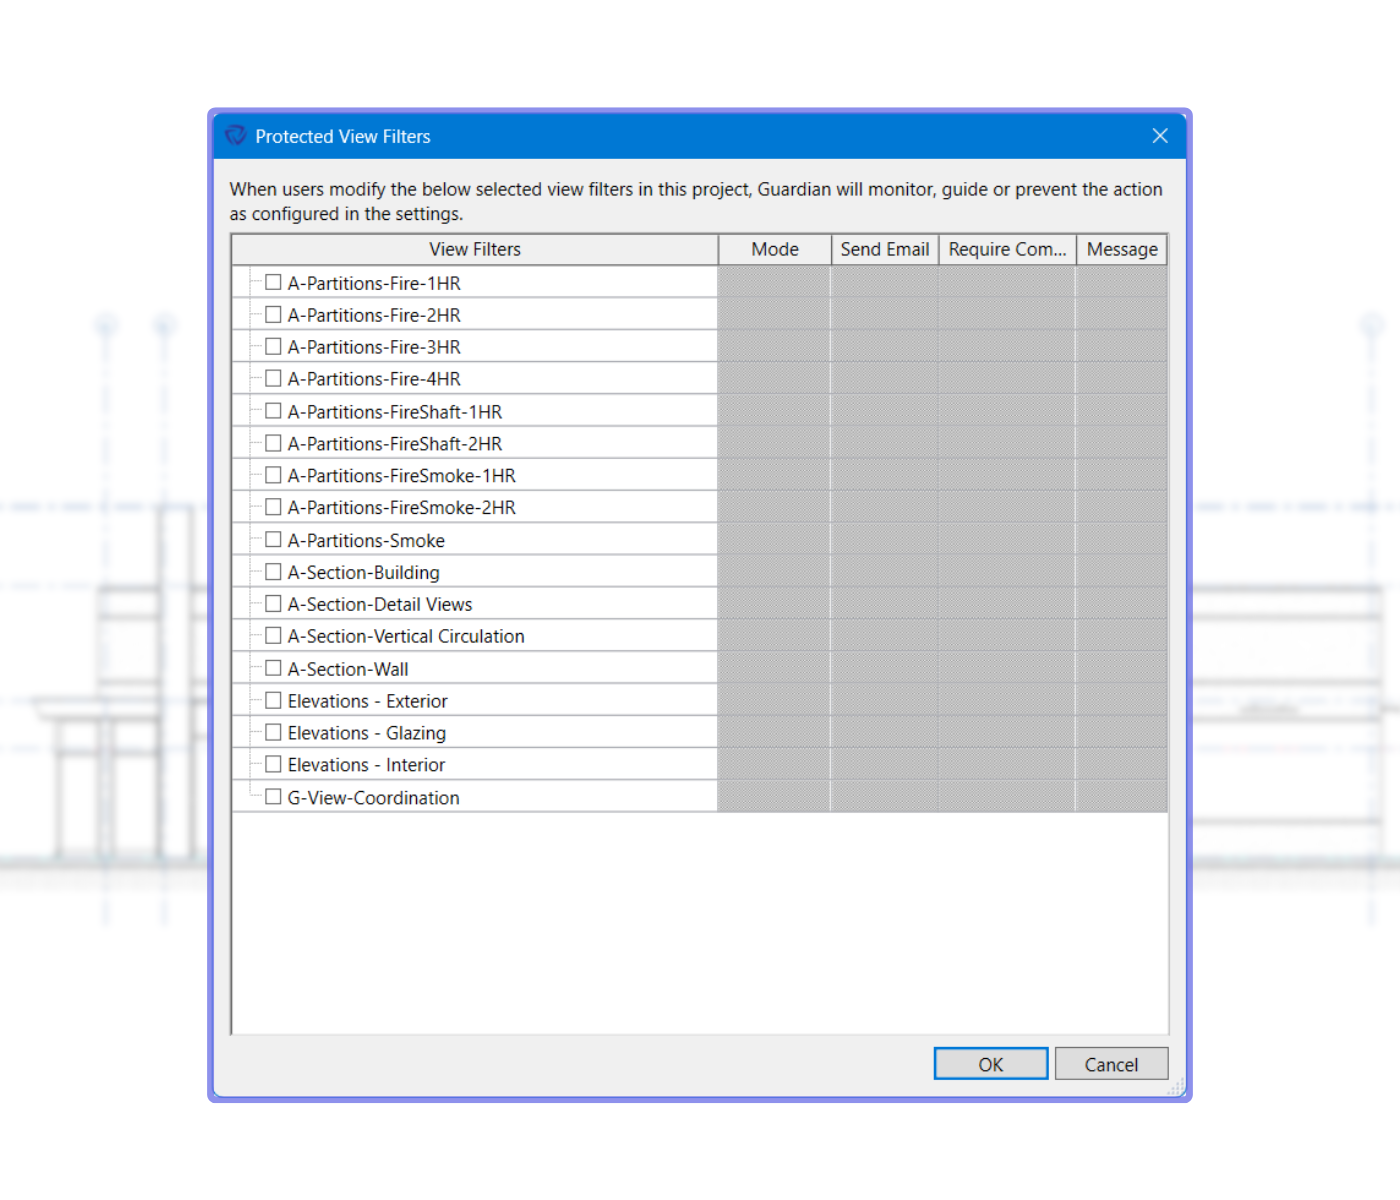The width and height of the screenshot is (1400, 1200).
Task: Enable protection for A-Partitions-Fire-1HR filter
Action: [273, 282]
